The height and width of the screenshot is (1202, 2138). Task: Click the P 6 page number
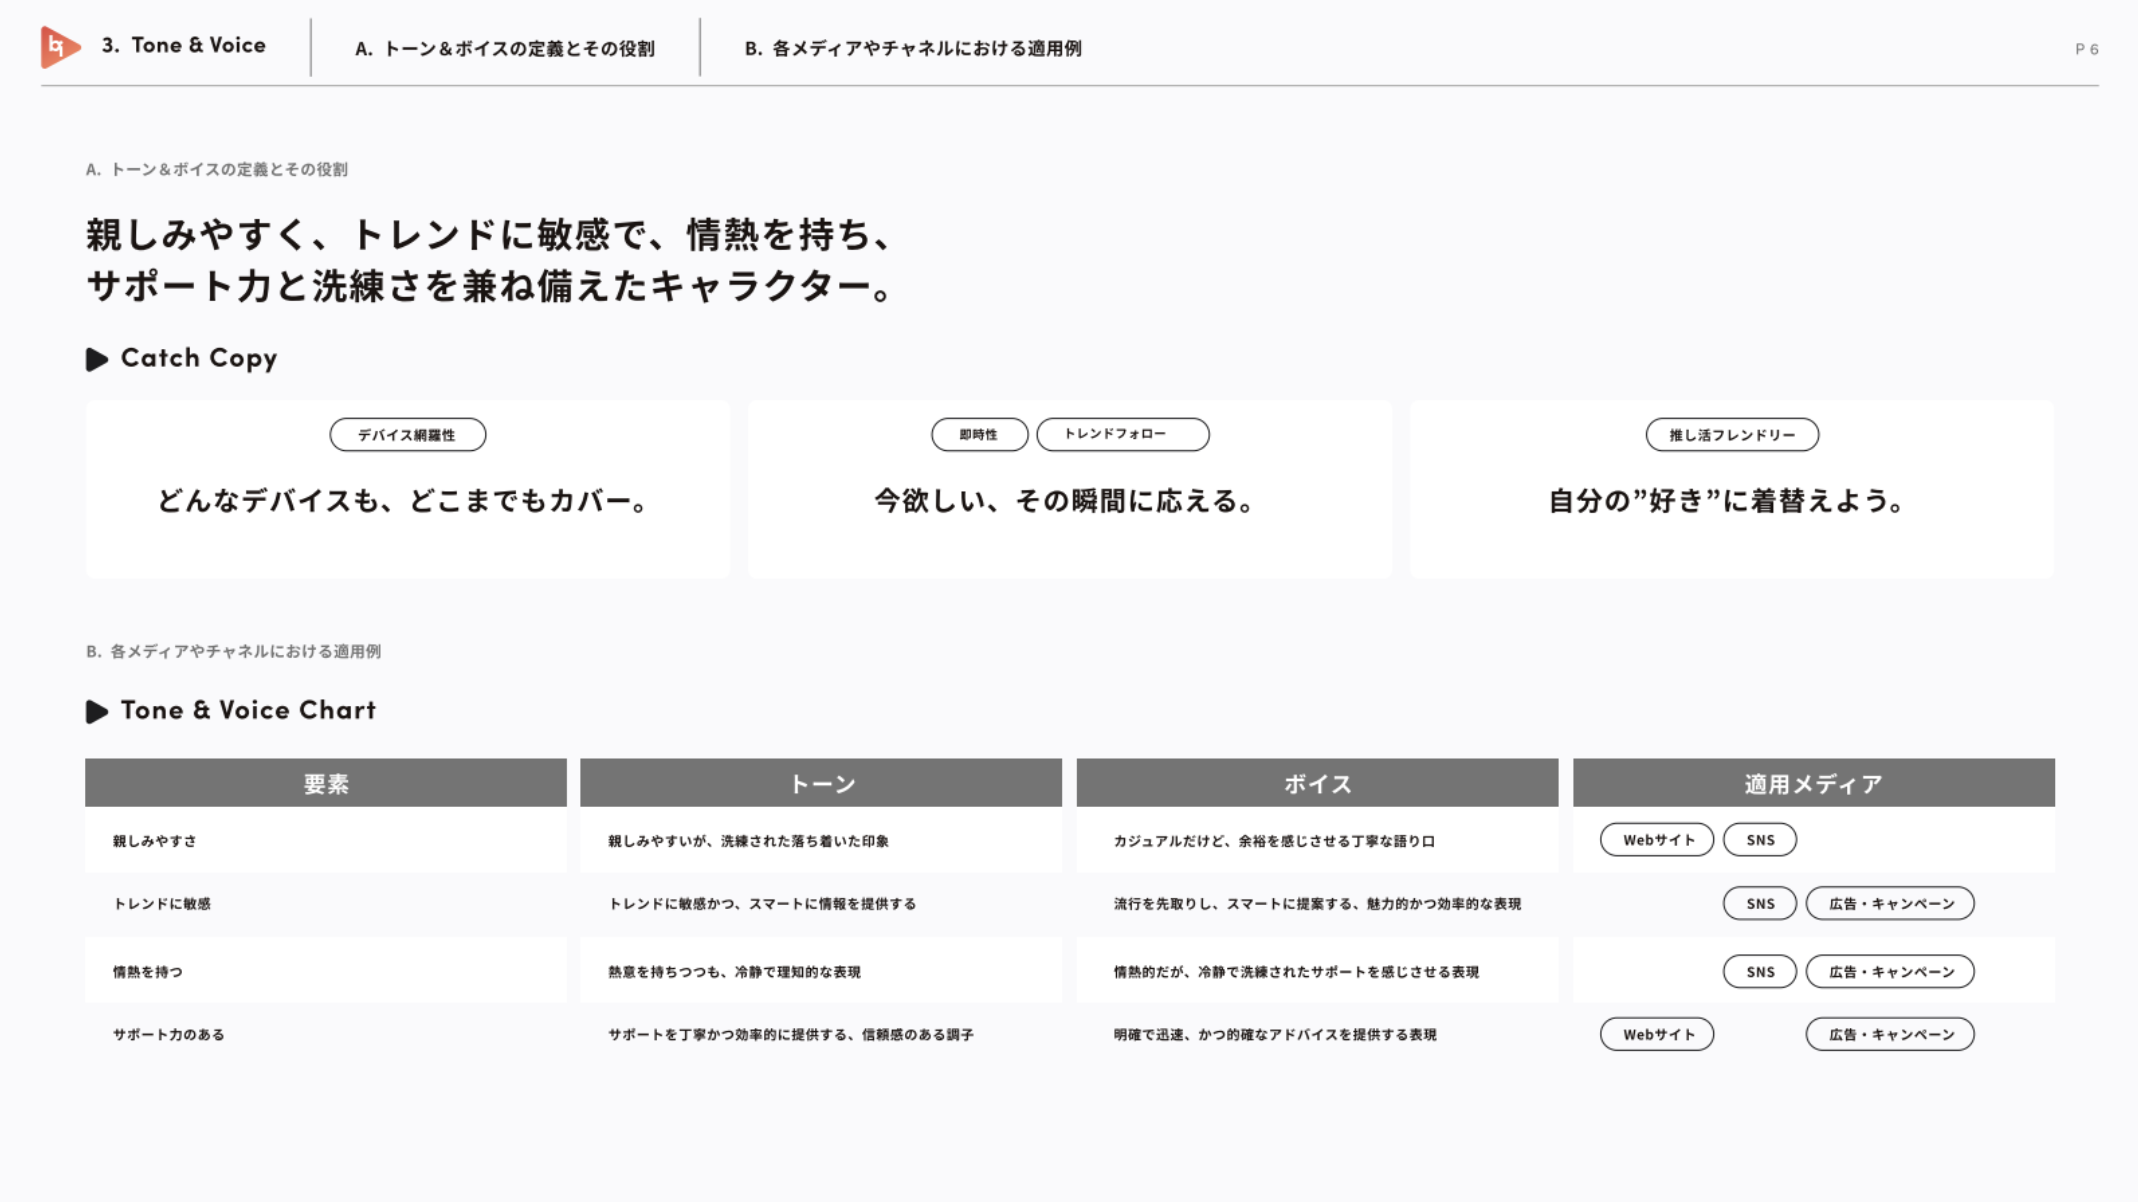pyautogui.click(x=2086, y=49)
